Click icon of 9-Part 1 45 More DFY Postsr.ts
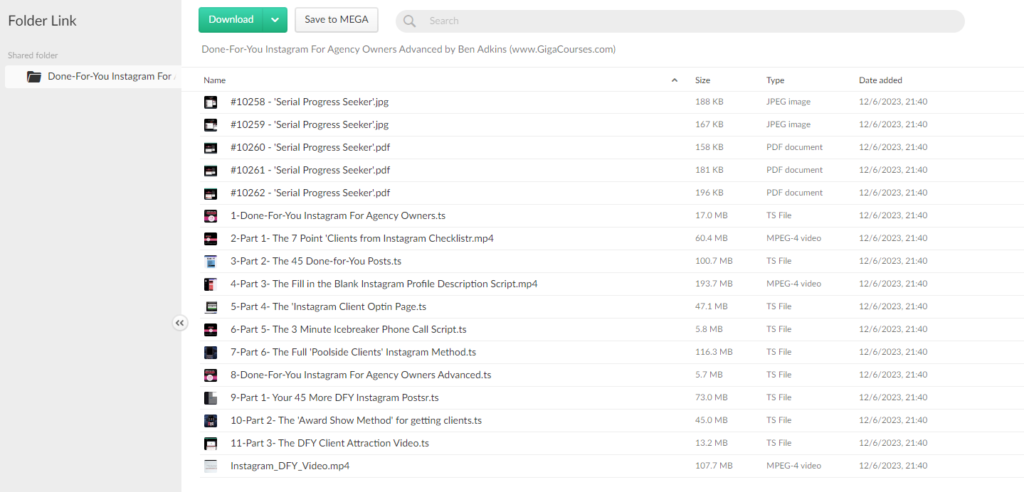The height and width of the screenshot is (492, 1024). click(x=210, y=397)
